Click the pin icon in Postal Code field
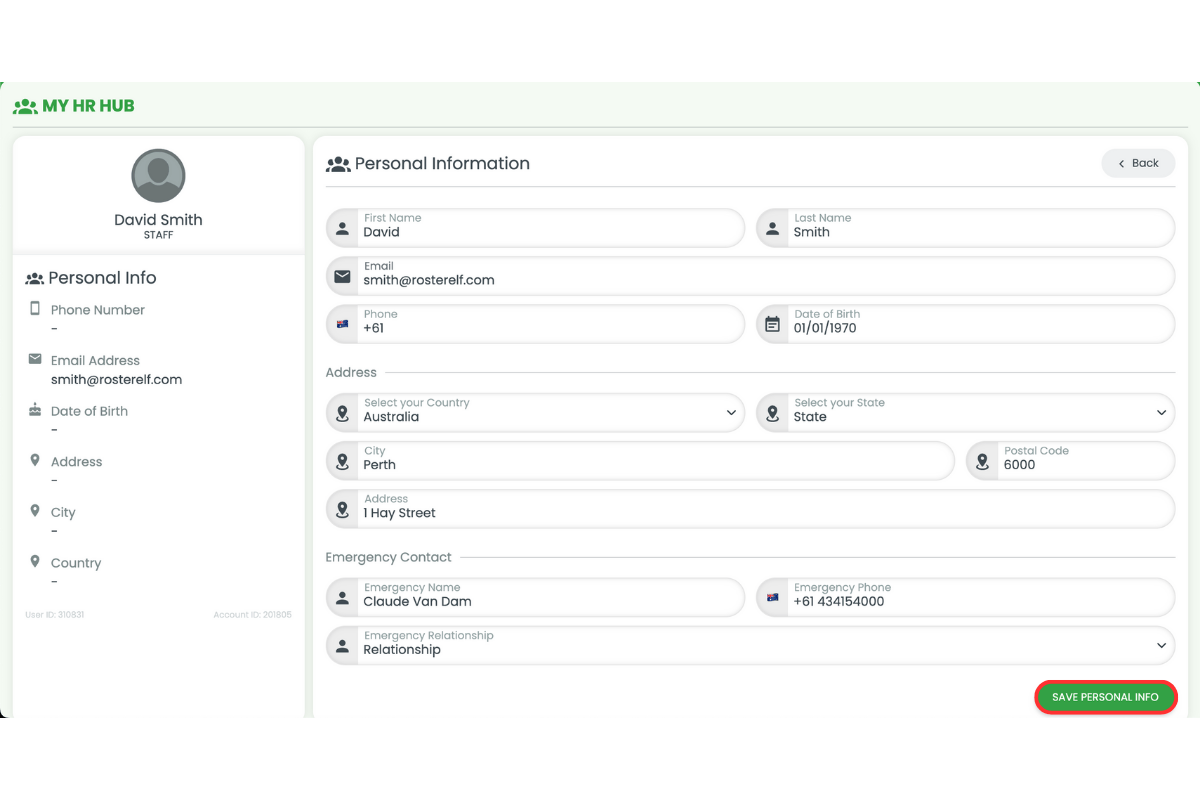 pyautogui.click(x=982, y=461)
